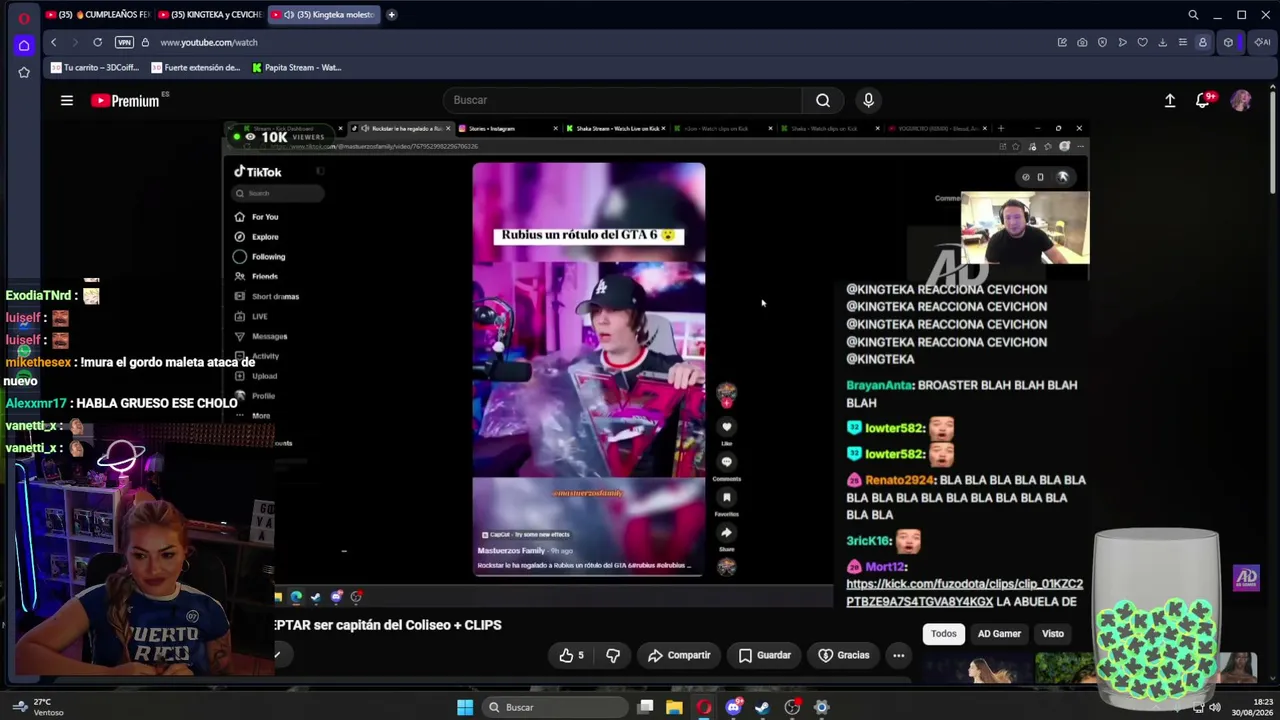Click the YouTube Buscar search box
The width and height of the screenshot is (1280, 720).
click(622, 100)
